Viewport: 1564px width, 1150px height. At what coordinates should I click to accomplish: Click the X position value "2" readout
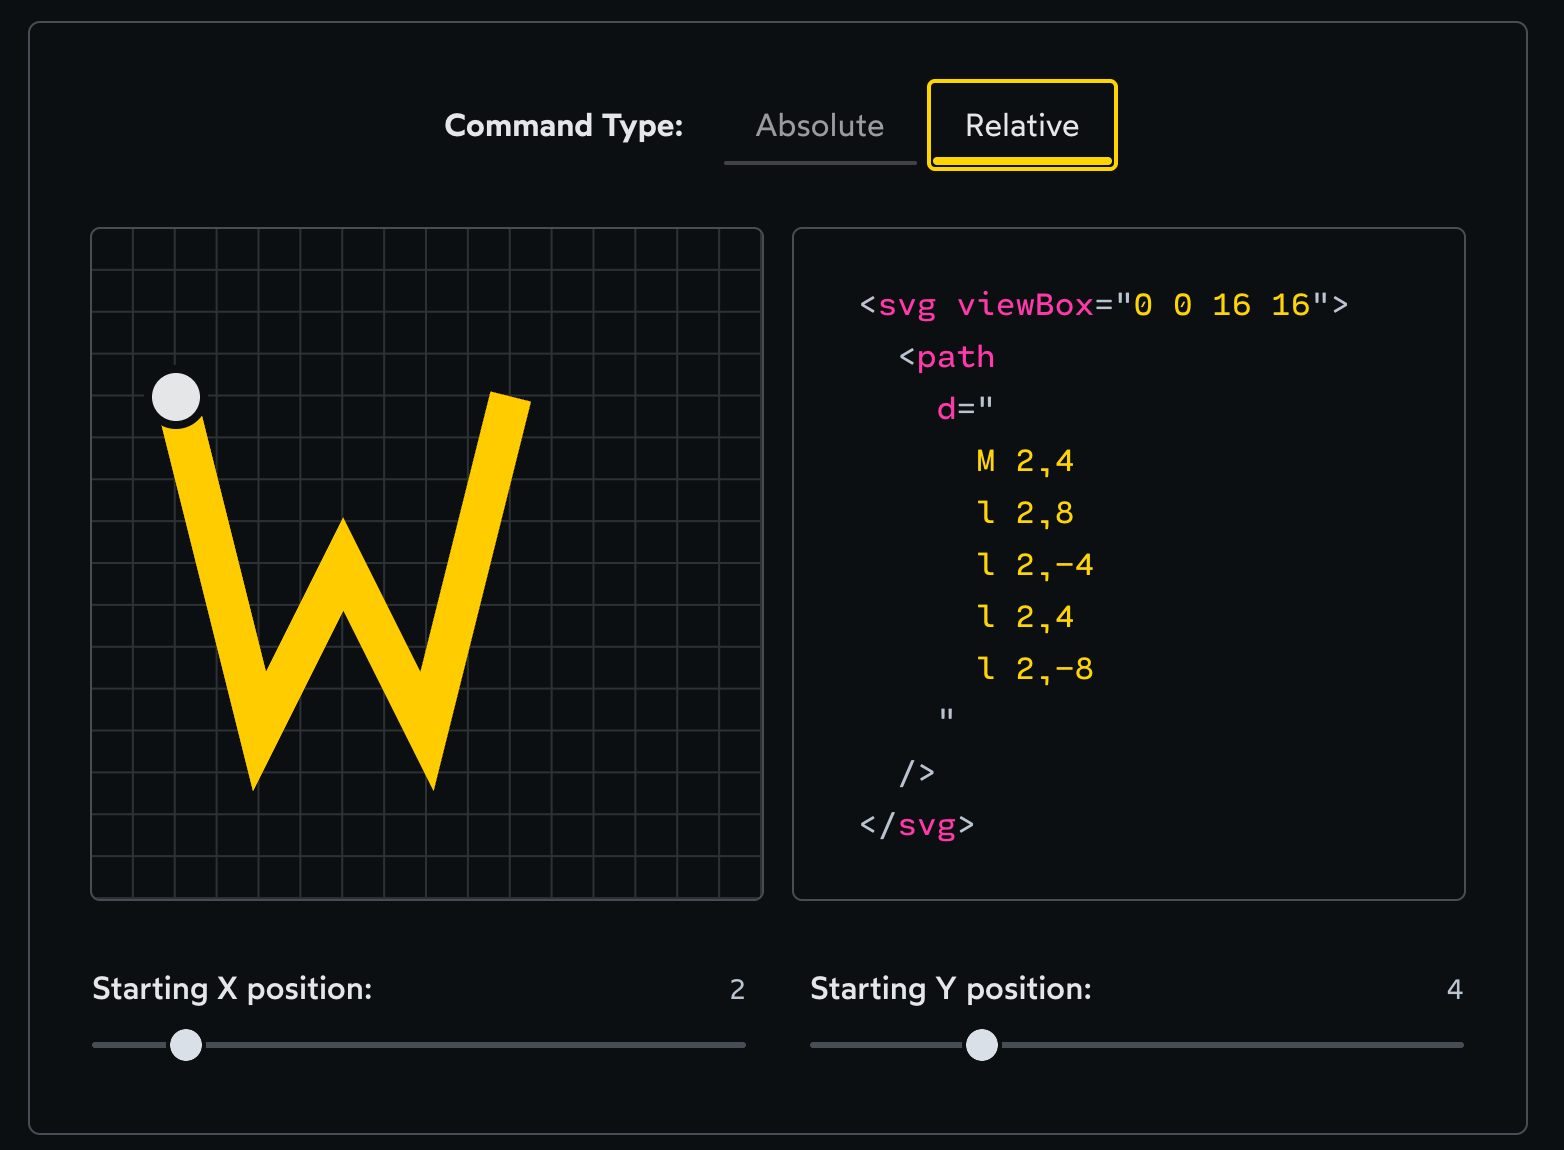pyautogui.click(x=737, y=990)
